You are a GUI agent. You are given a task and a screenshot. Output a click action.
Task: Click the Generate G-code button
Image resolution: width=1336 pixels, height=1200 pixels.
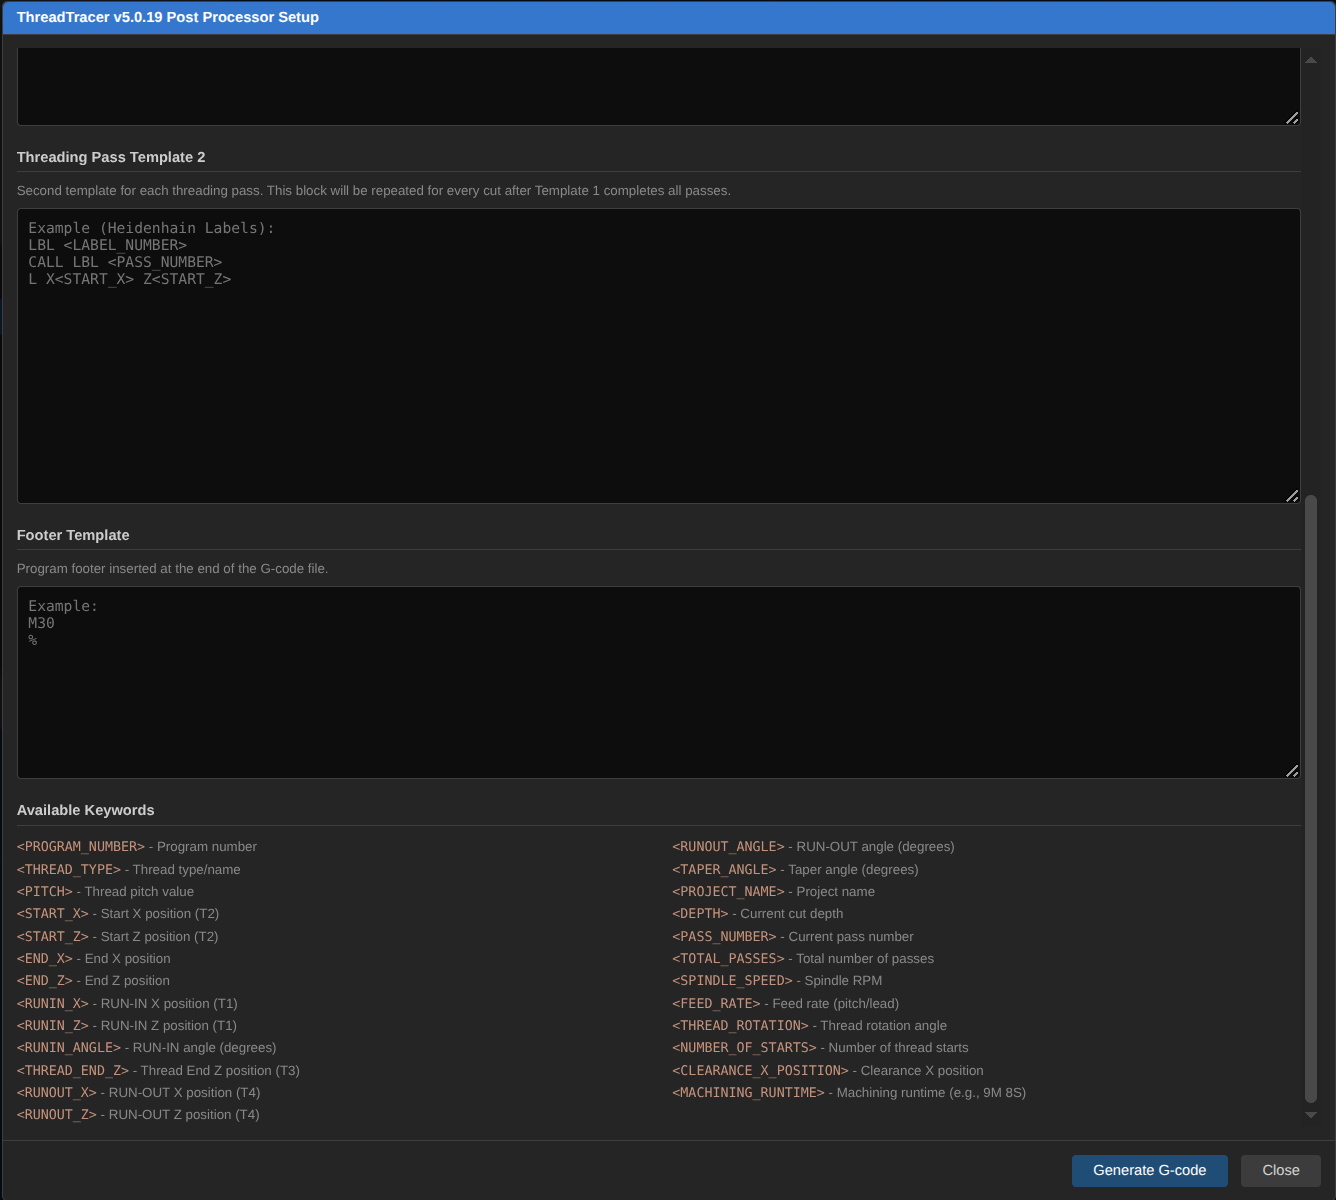point(1149,1171)
